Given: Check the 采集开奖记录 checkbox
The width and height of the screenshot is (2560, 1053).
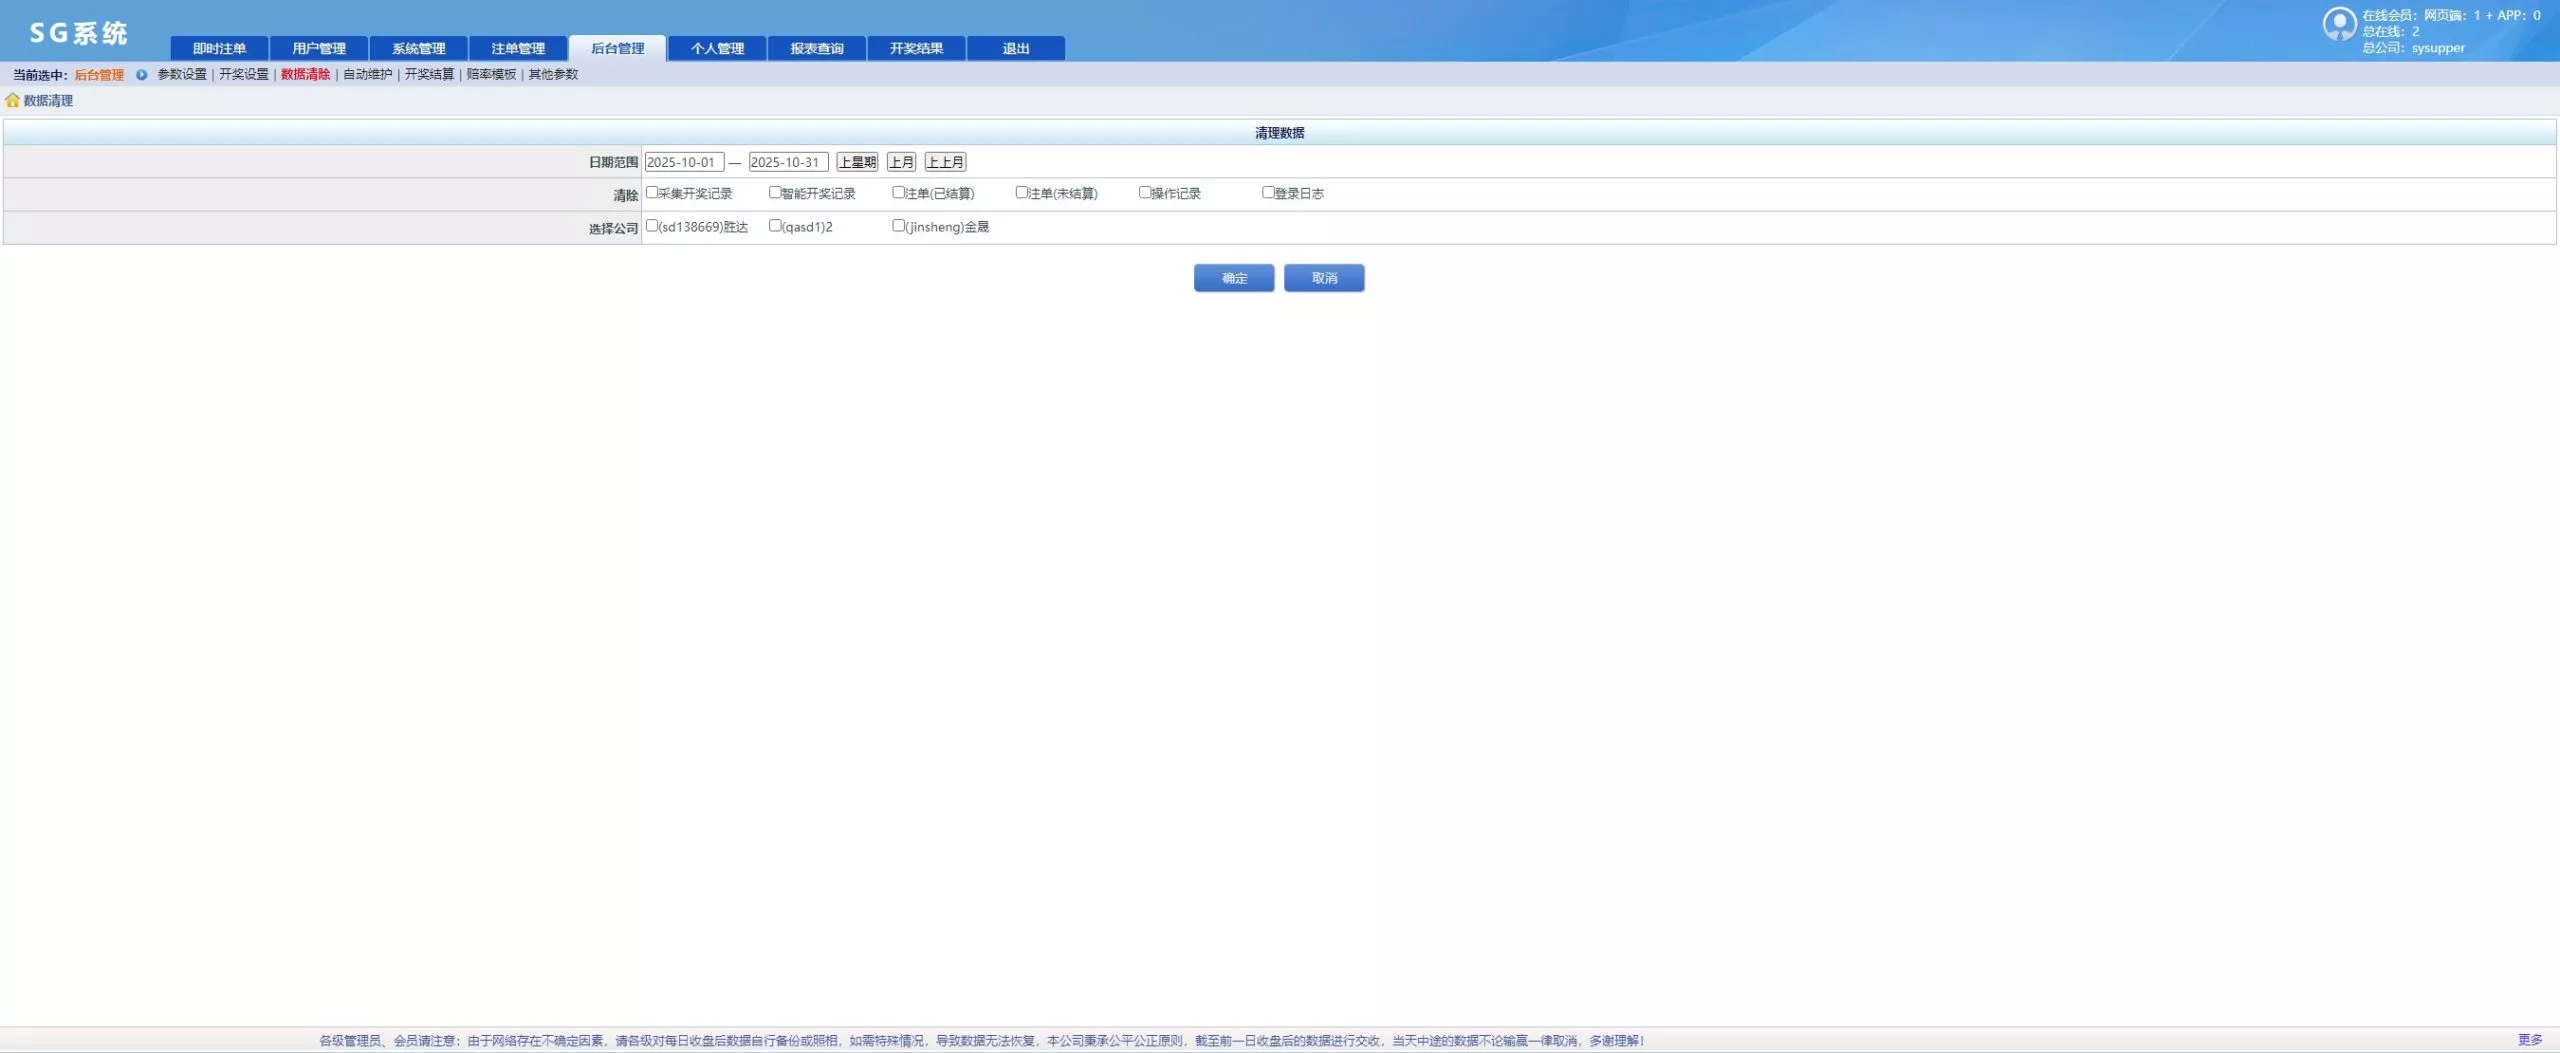Looking at the screenshot, I should [x=652, y=192].
